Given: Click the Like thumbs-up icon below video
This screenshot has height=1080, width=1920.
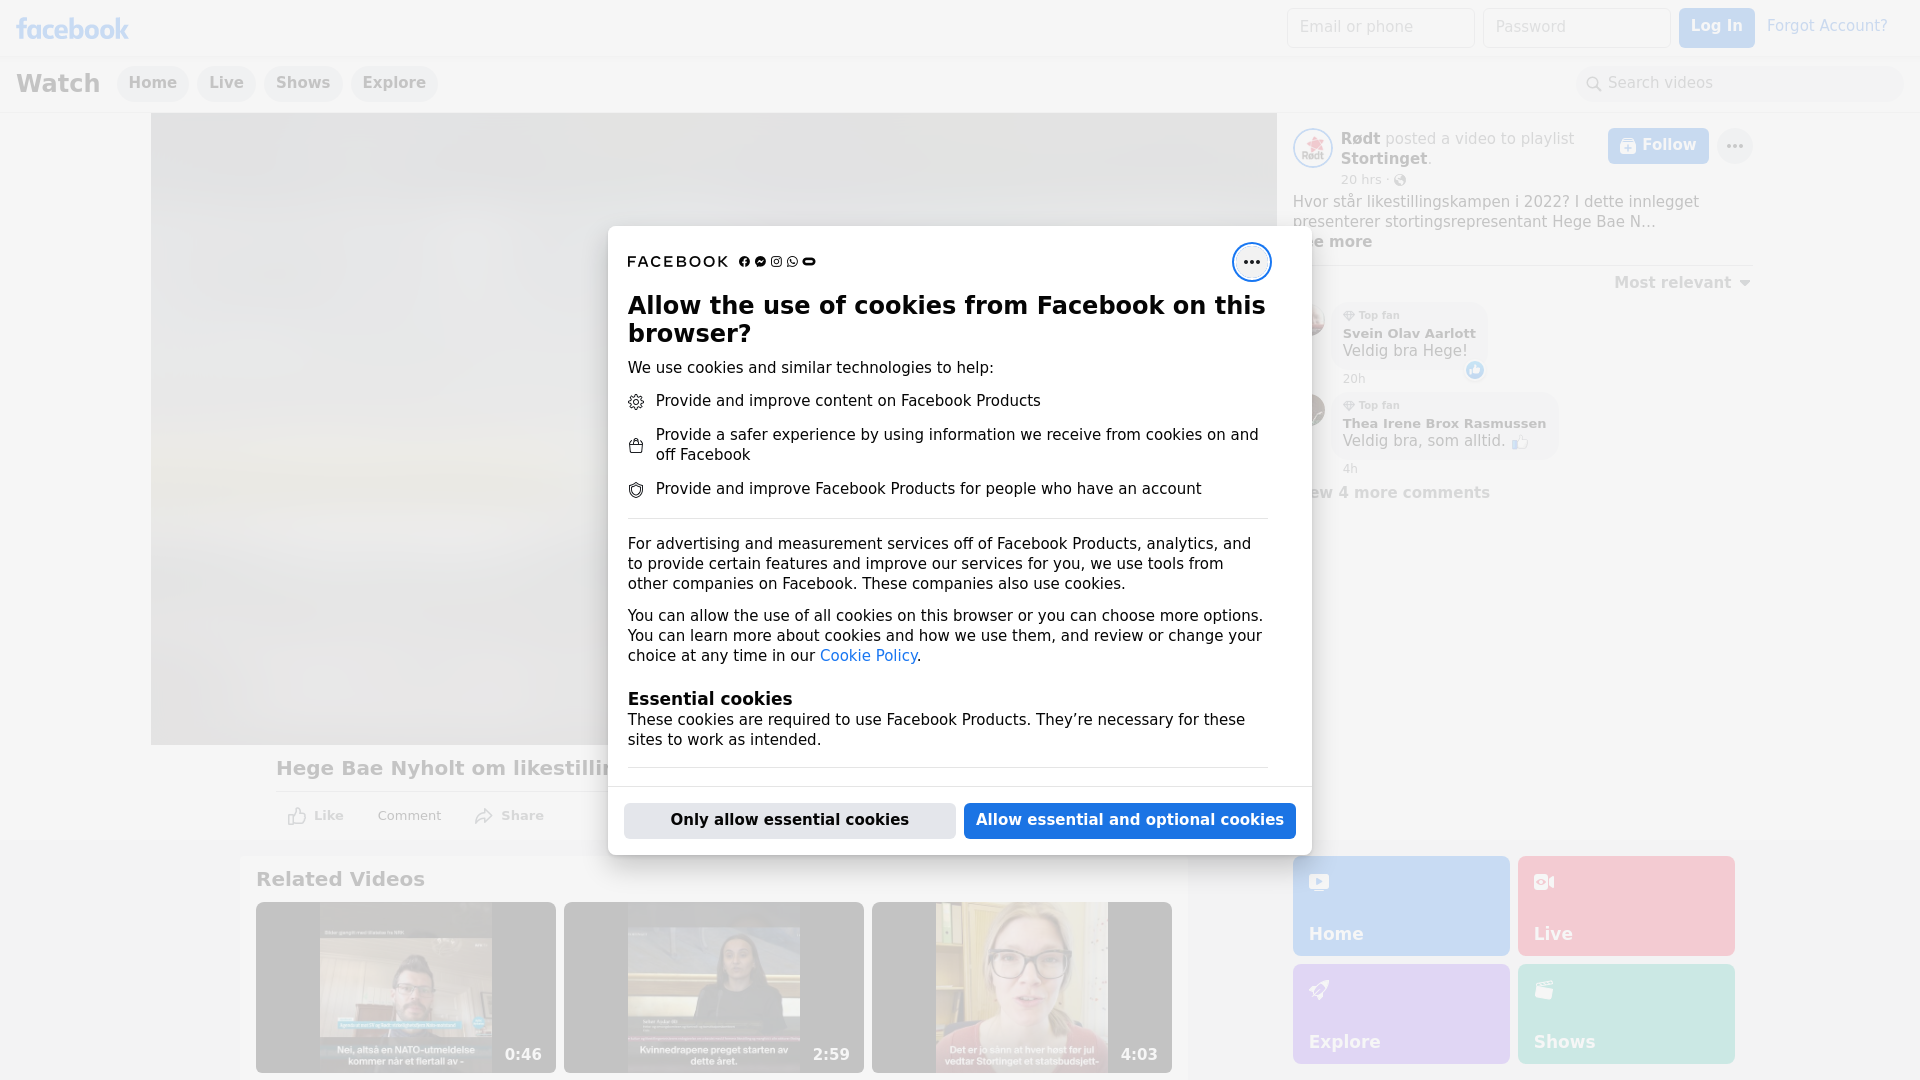Looking at the screenshot, I should (x=297, y=816).
